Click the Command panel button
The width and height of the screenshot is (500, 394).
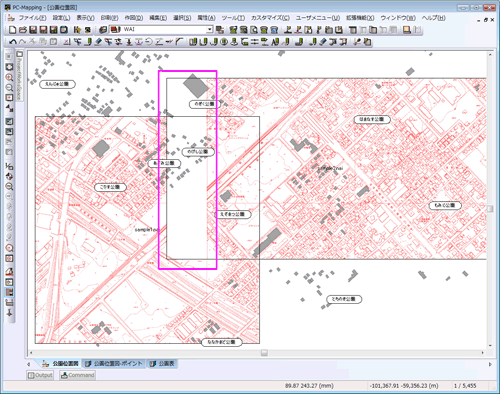77,375
